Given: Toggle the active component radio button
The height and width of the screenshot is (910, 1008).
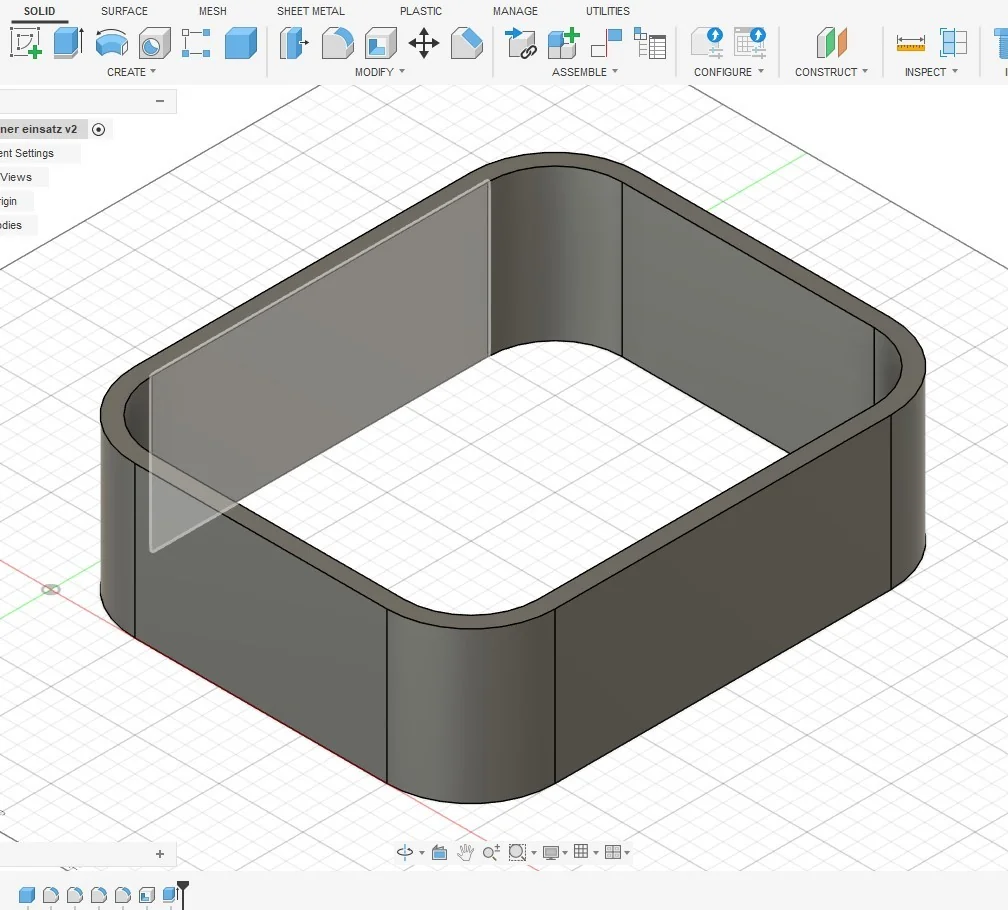Looking at the screenshot, I should coord(98,129).
